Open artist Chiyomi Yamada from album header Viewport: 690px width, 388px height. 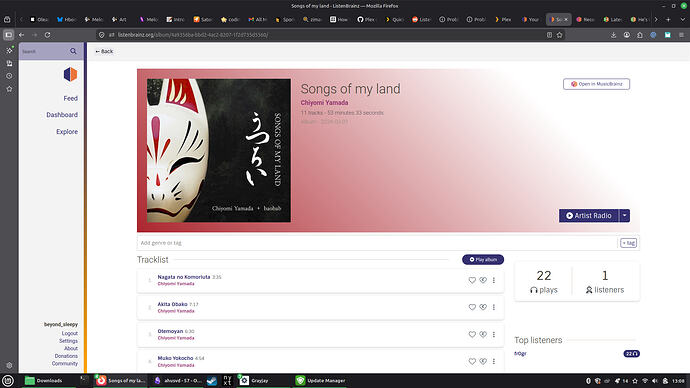pyautogui.click(x=324, y=102)
